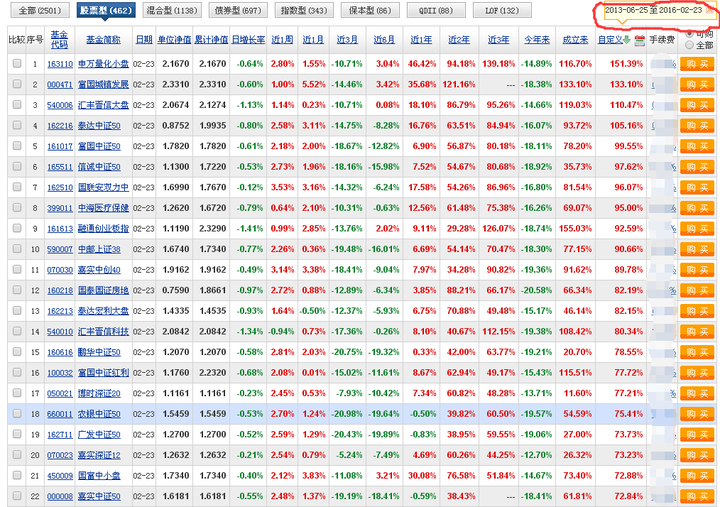Open fund code link 000471
Screen dimensions: 720x507
pos(60,84)
